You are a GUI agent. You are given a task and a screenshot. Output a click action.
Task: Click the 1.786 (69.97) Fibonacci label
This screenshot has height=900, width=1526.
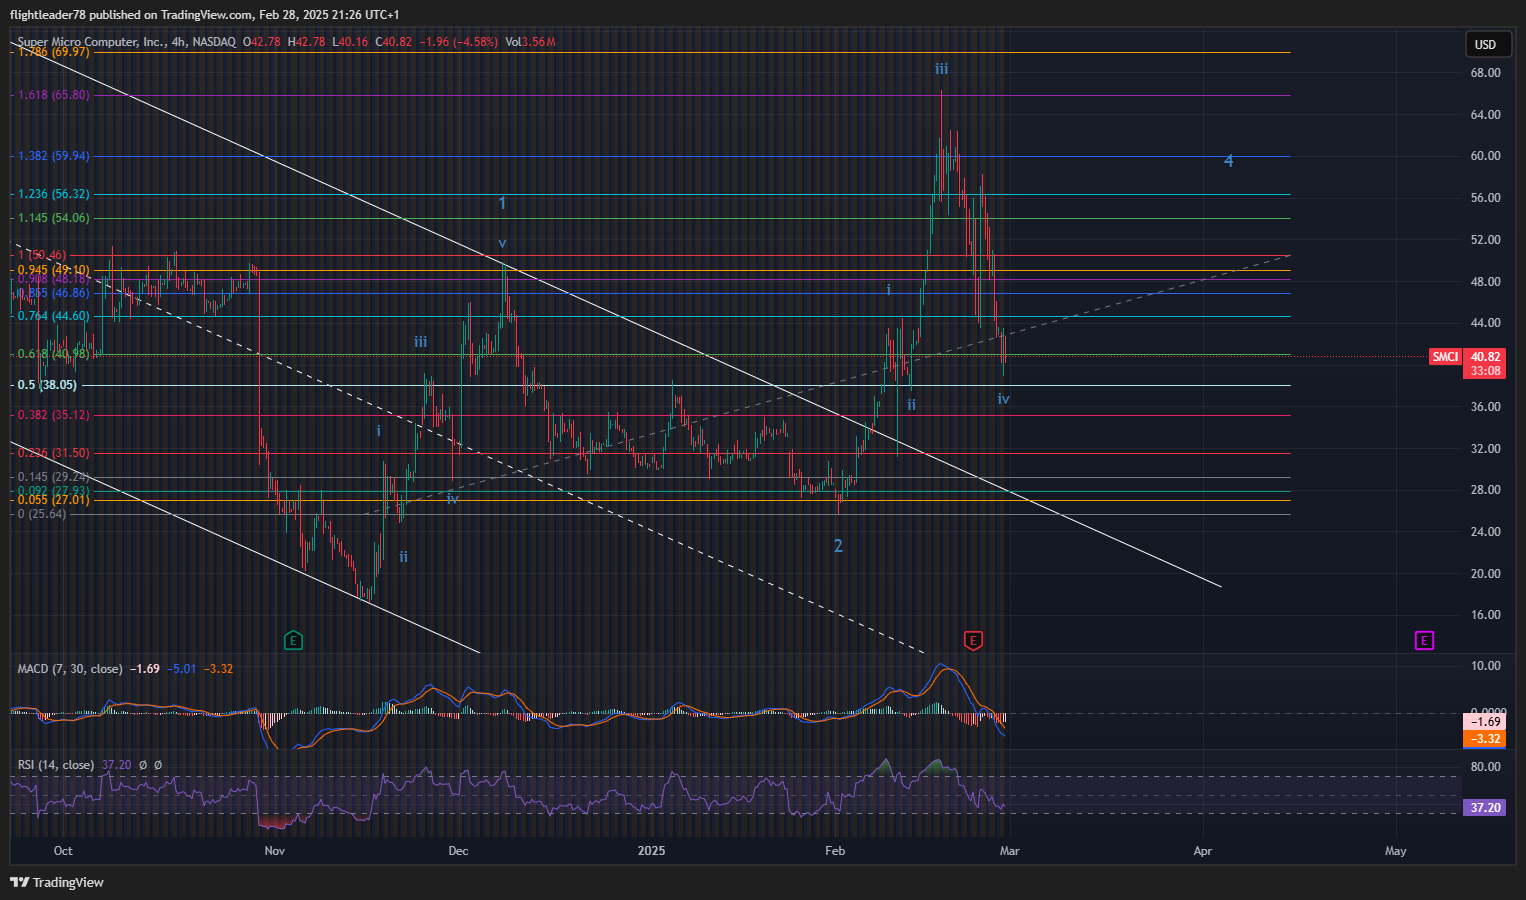(54, 52)
